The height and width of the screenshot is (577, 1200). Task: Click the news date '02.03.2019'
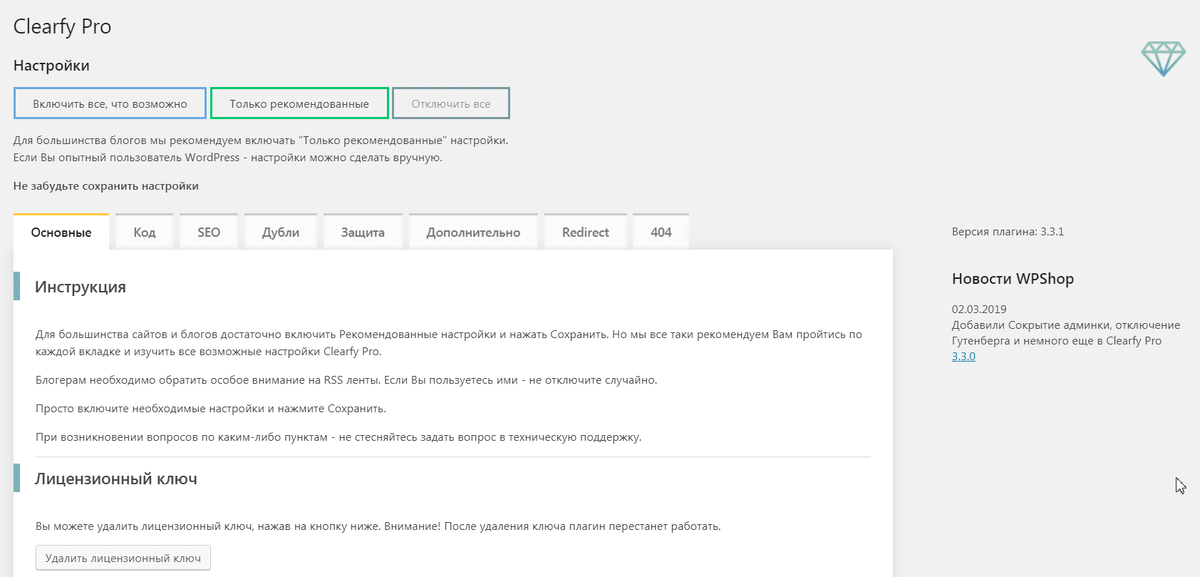(x=981, y=309)
